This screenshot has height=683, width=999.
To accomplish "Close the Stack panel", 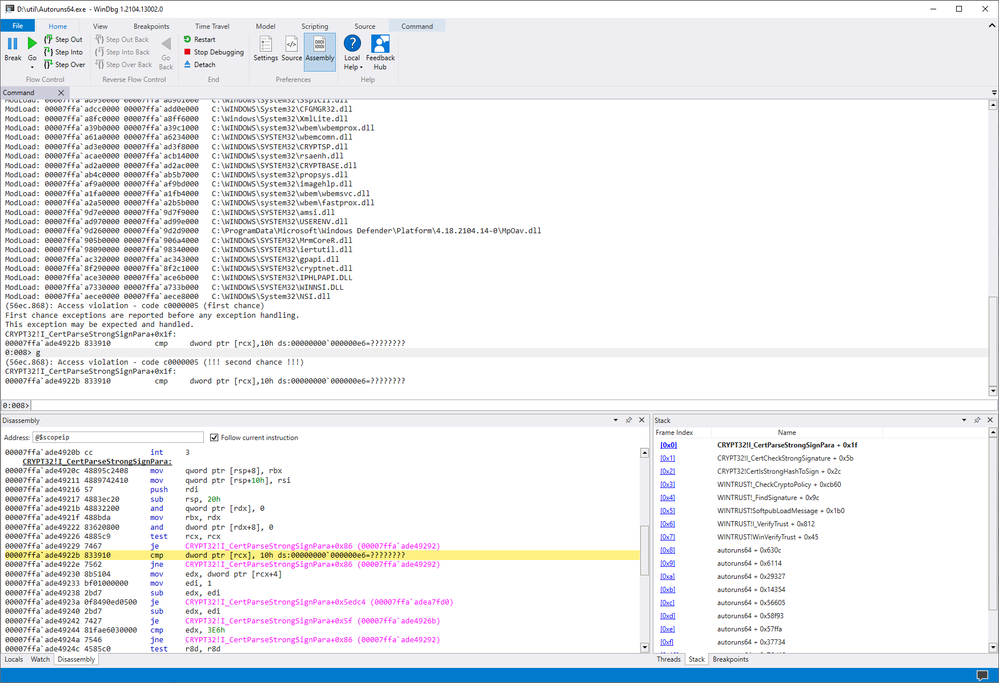I will pyautogui.click(x=990, y=421).
